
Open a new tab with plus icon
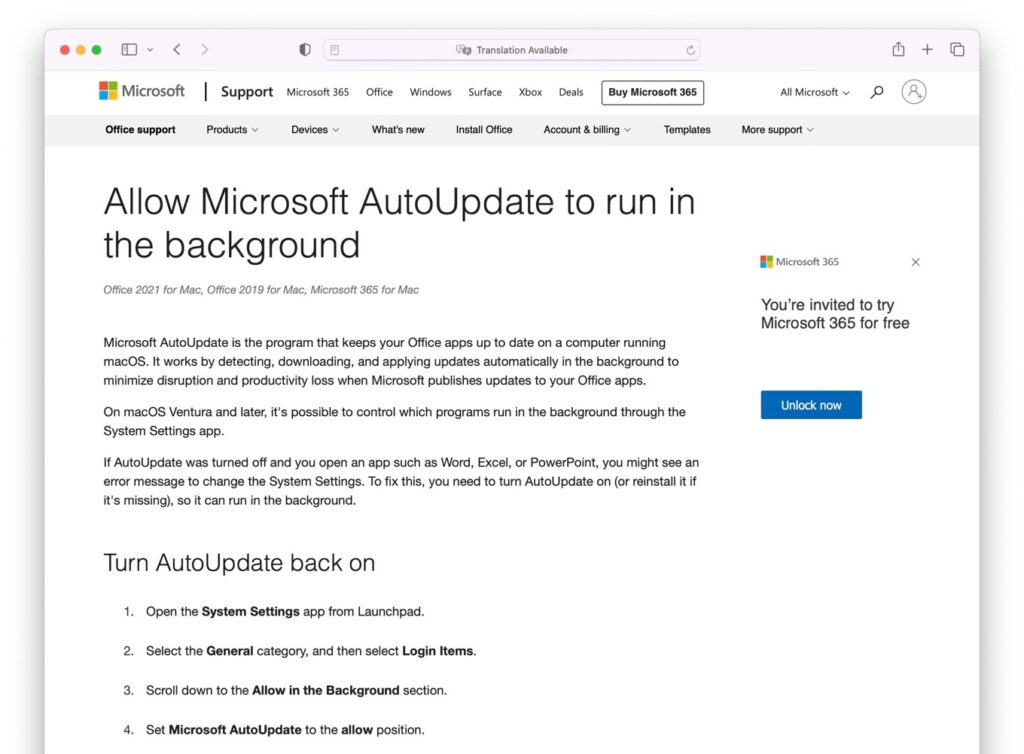coord(927,50)
